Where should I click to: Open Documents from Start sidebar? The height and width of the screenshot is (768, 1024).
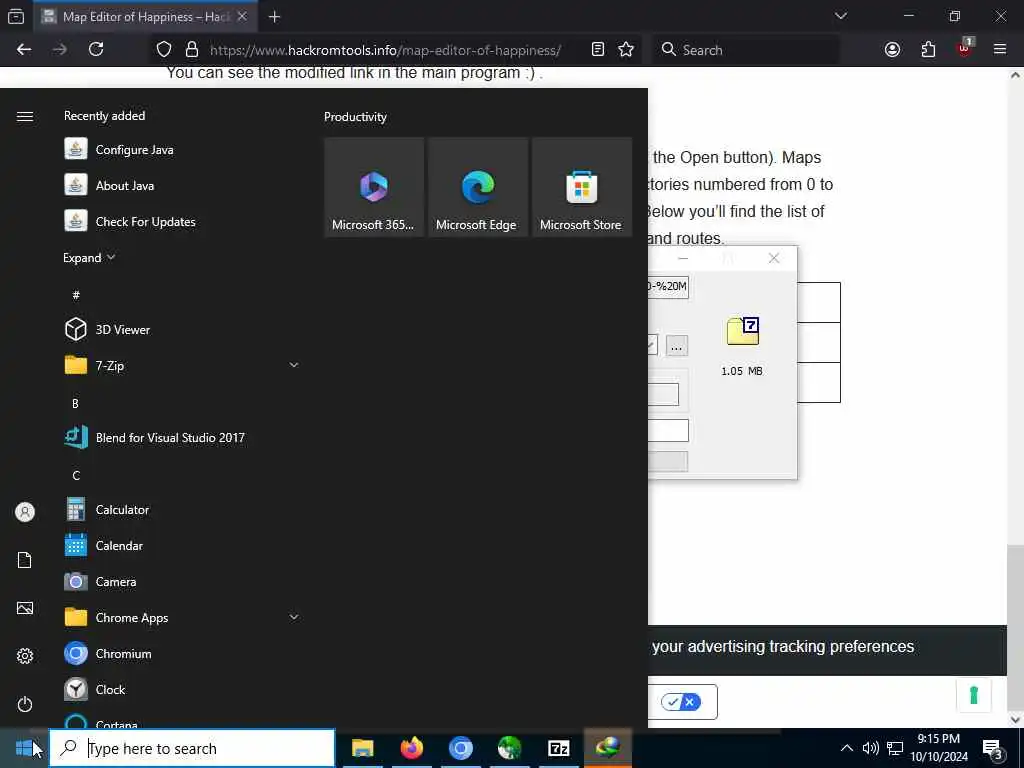point(25,560)
